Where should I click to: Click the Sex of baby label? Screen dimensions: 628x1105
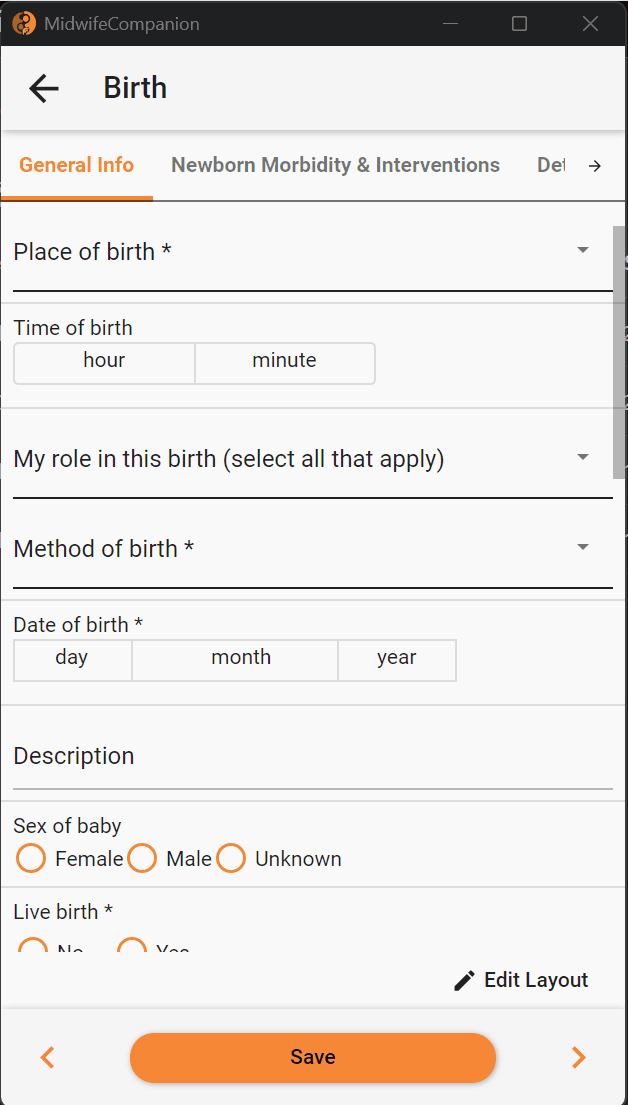pyautogui.click(x=68, y=825)
